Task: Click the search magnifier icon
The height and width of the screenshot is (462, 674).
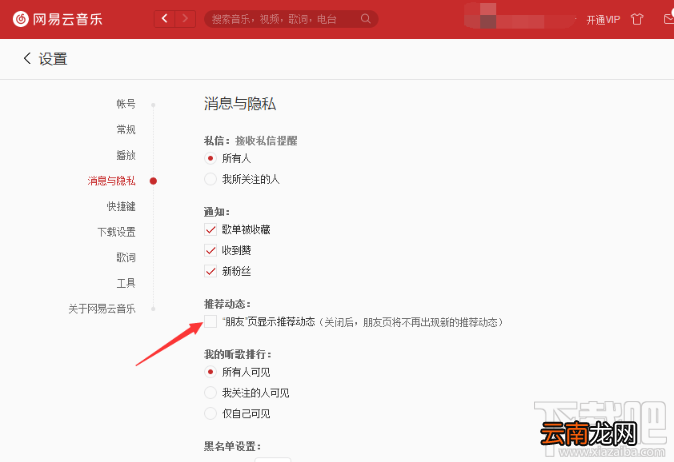Action: pos(366,19)
